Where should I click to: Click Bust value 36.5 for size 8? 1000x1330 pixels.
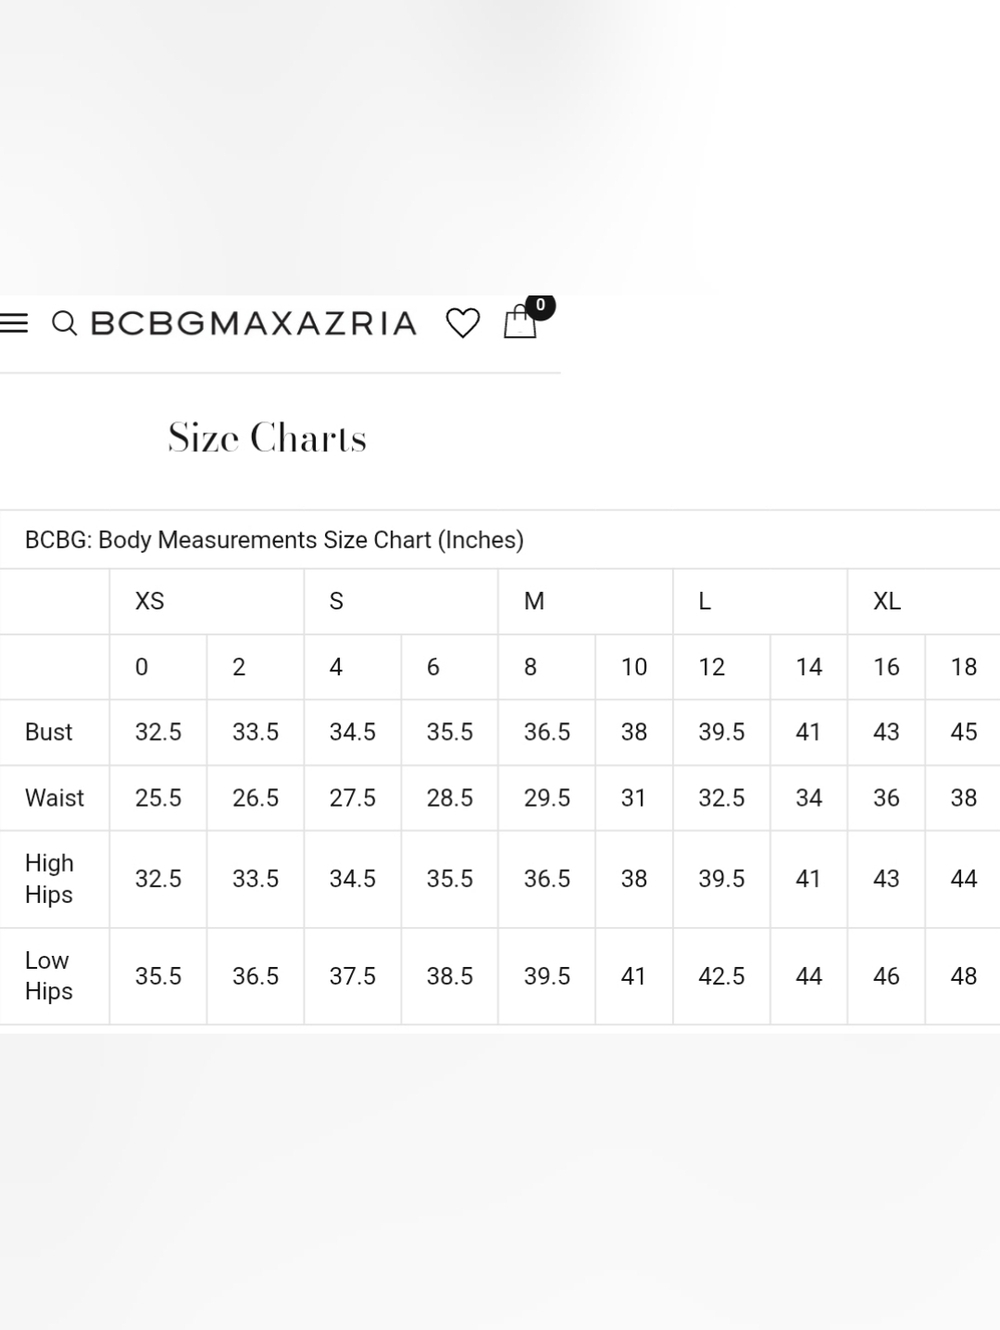click(547, 732)
